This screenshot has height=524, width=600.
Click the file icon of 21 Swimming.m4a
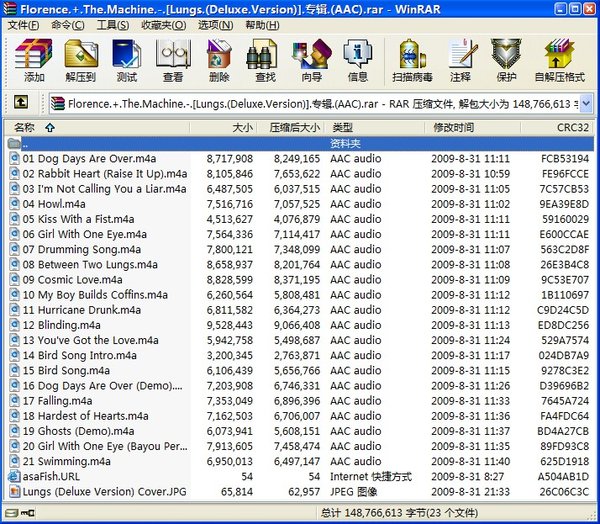click(x=14, y=461)
